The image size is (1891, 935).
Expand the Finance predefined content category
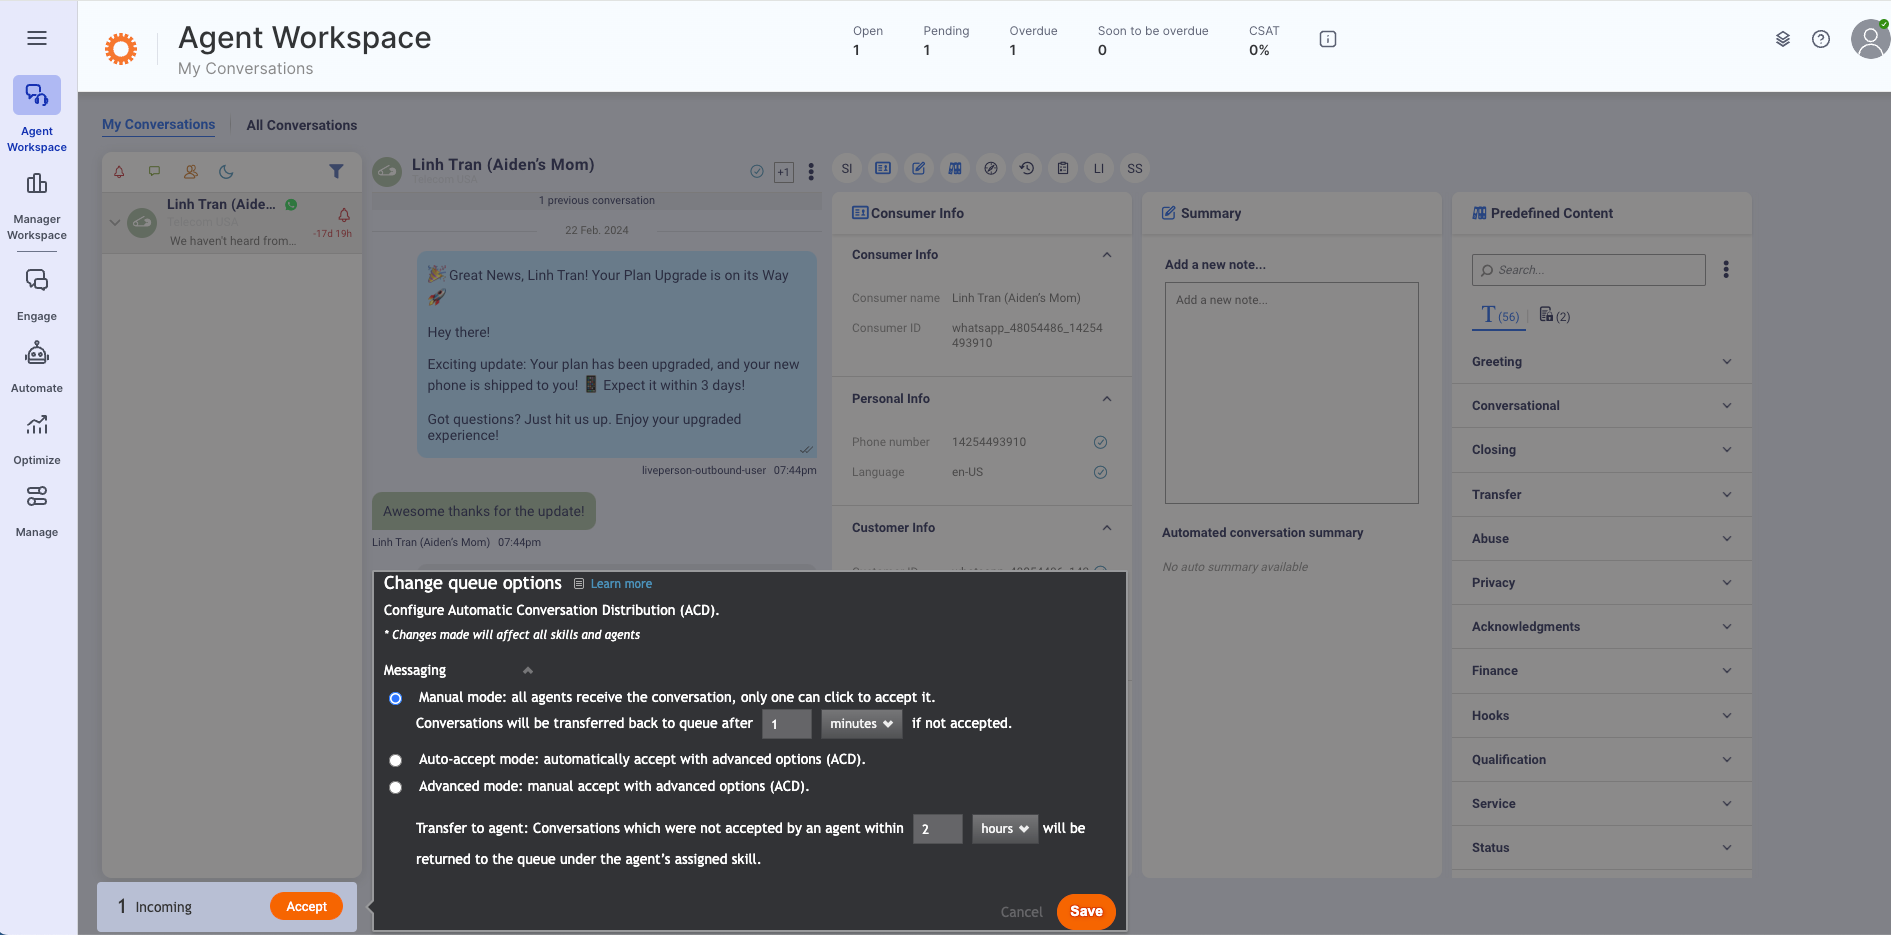tap(1601, 671)
